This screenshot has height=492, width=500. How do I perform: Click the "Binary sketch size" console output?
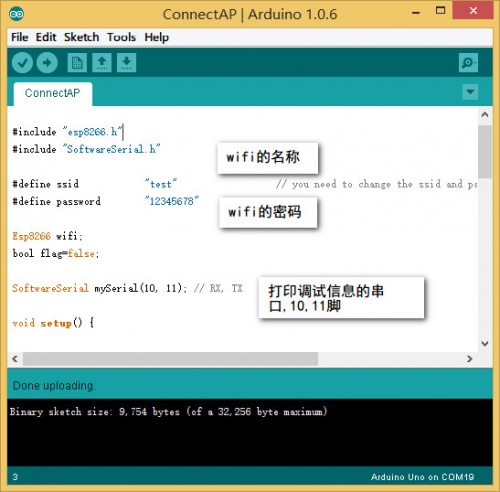tap(168, 412)
